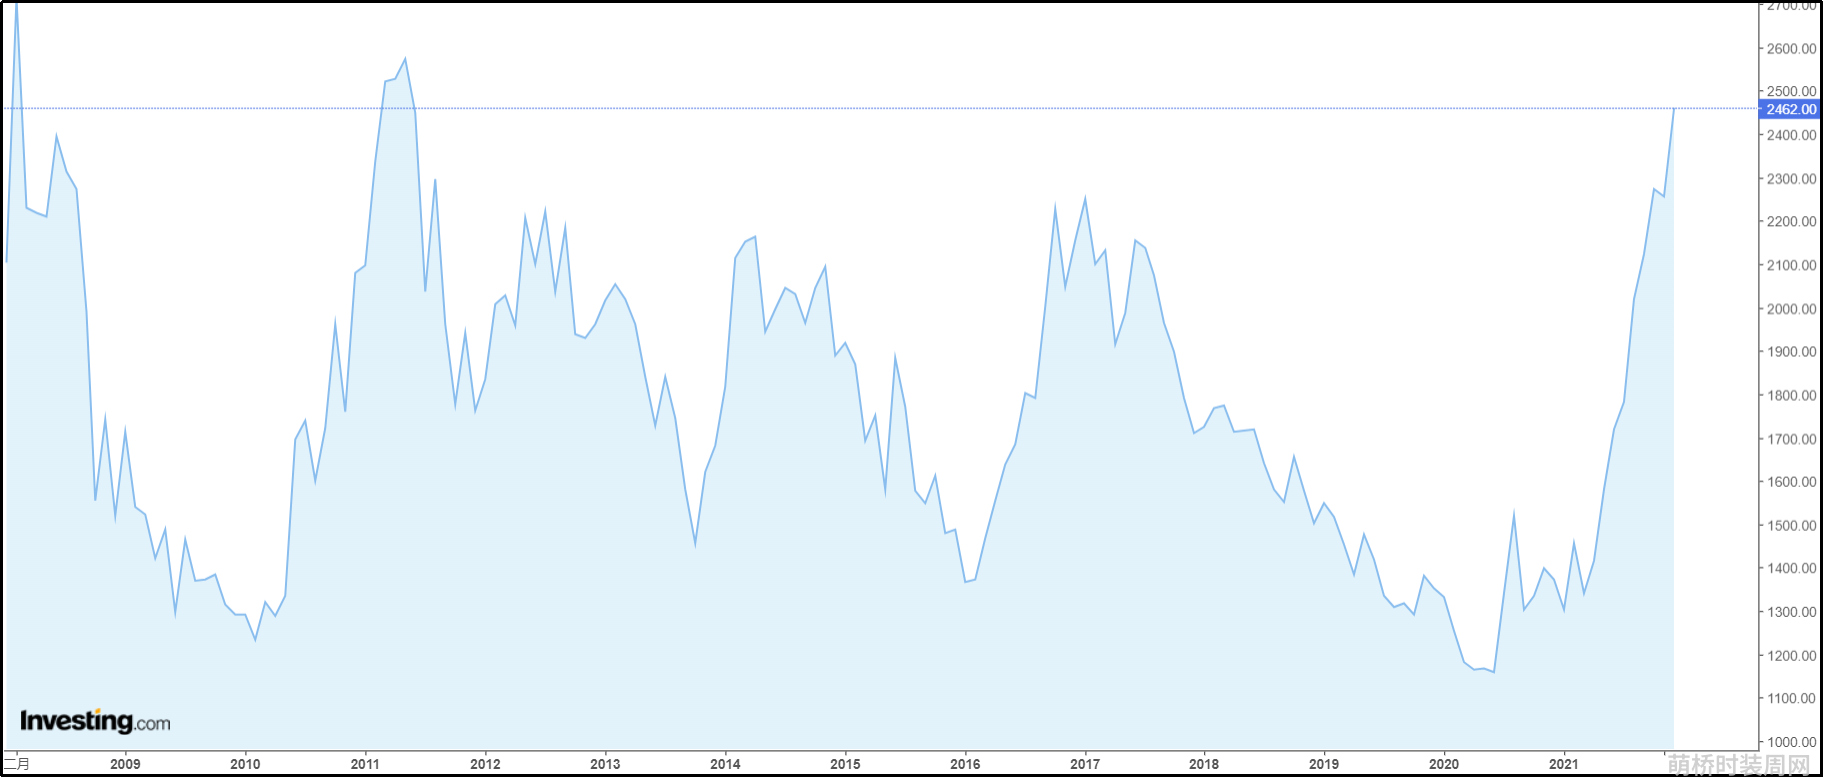Click the current price label 2462.00
This screenshot has width=1823, height=778.
point(1789,109)
